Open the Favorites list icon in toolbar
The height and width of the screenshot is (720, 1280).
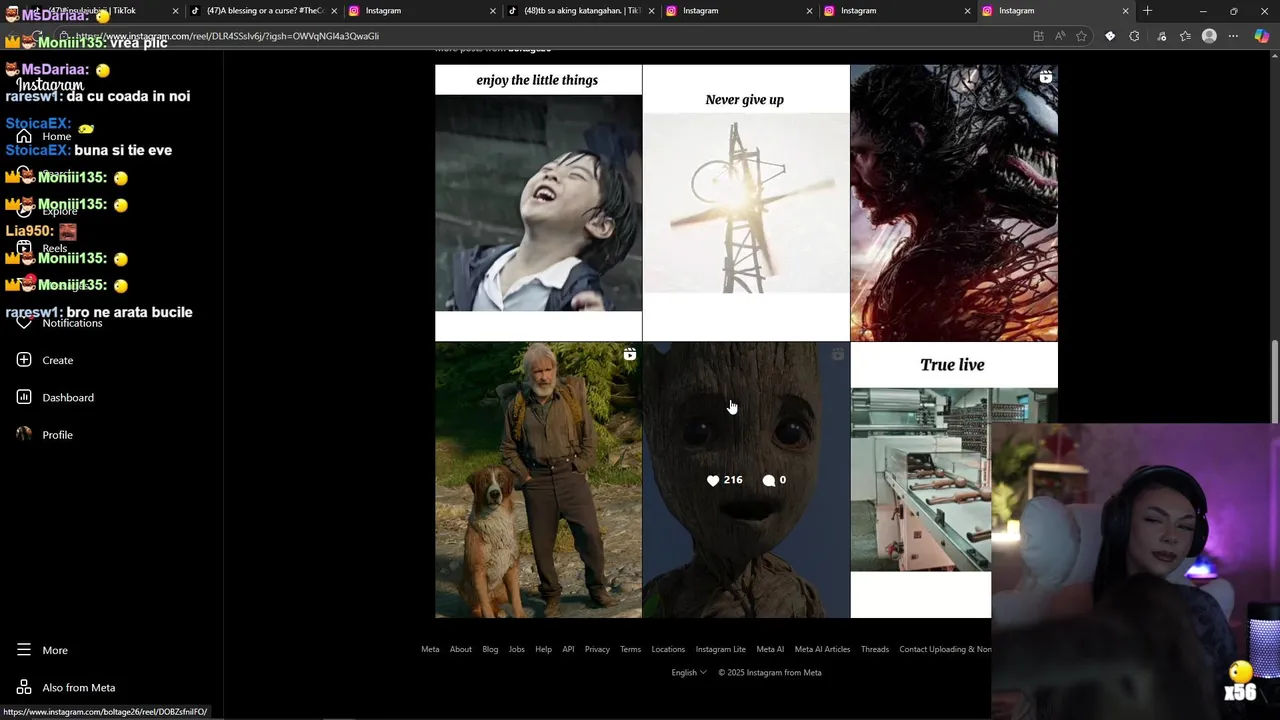coord(1185,36)
